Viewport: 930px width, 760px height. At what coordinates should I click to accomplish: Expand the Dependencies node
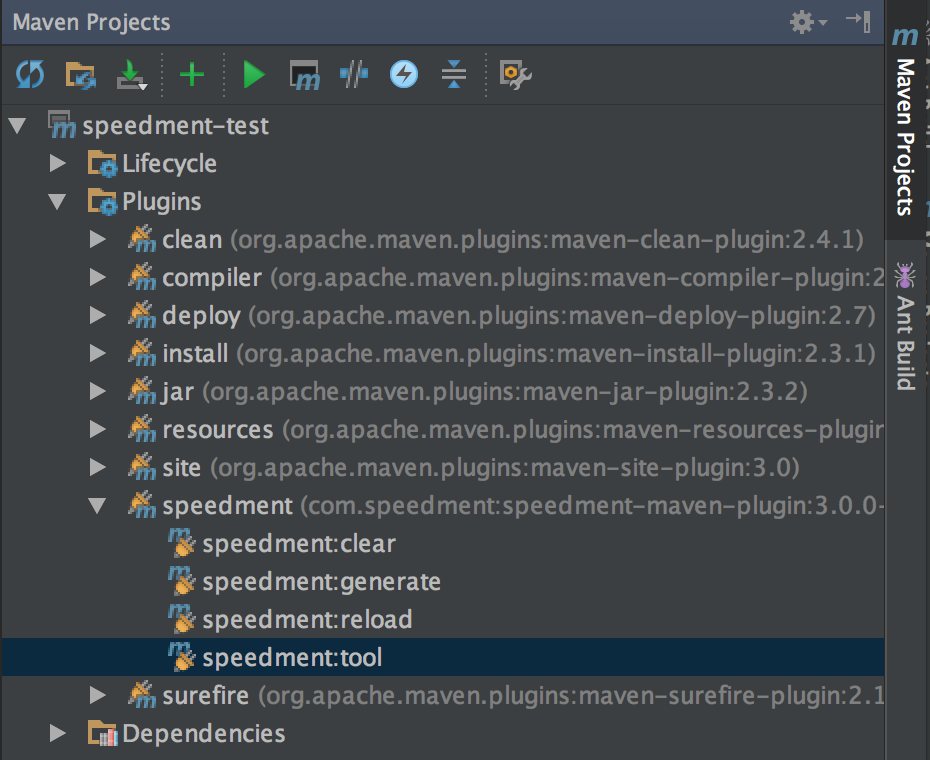(58, 733)
